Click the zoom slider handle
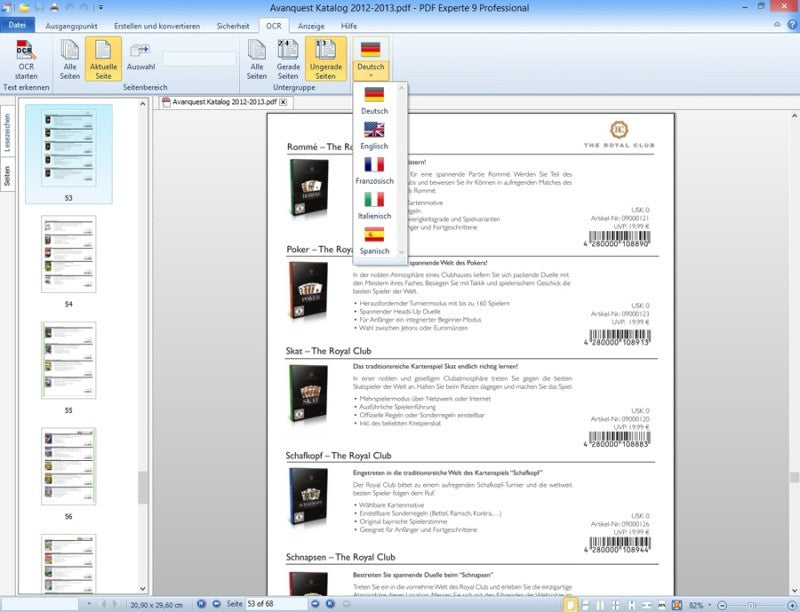Viewport: 800px width, 612px height. pos(751,605)
